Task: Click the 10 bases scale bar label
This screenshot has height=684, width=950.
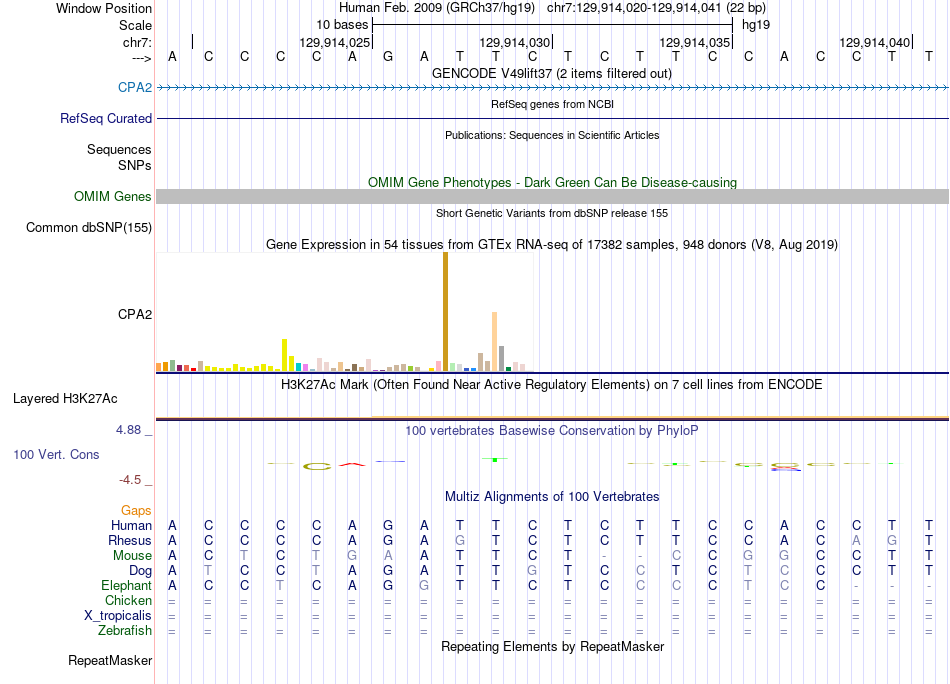Action: tap(342, 25)
